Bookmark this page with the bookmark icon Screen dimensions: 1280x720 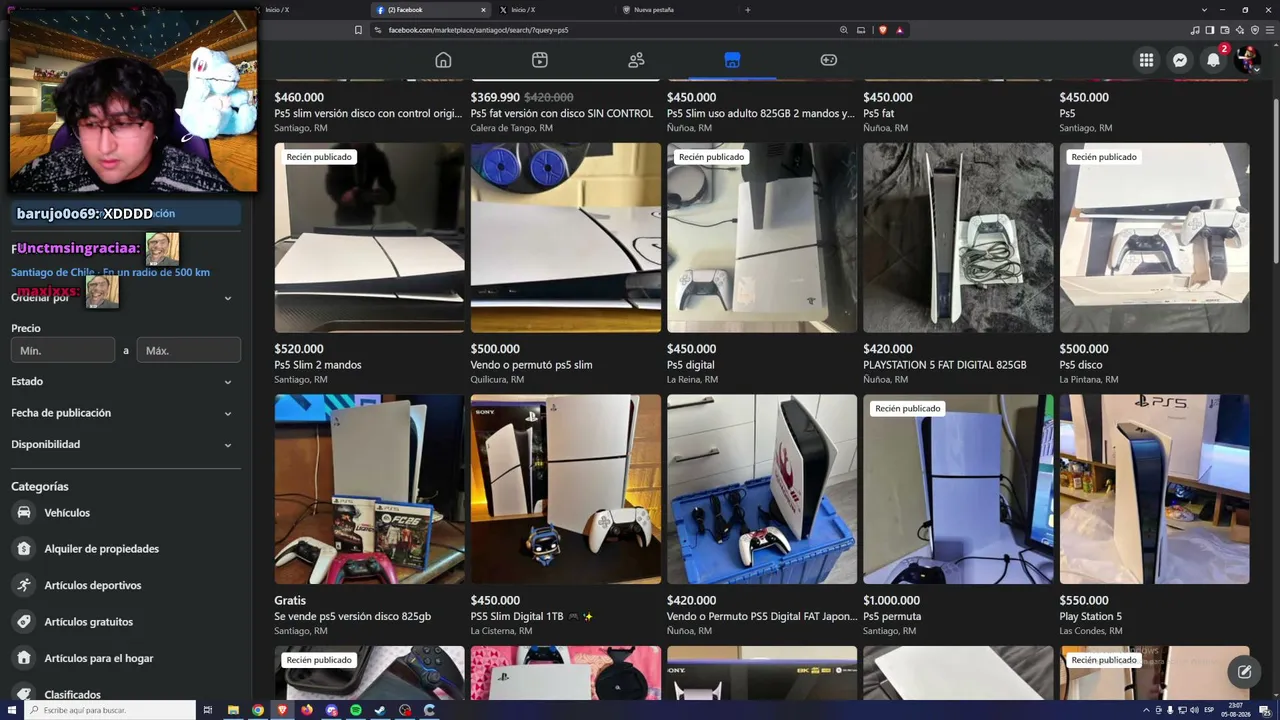click(x=358, y=30)
